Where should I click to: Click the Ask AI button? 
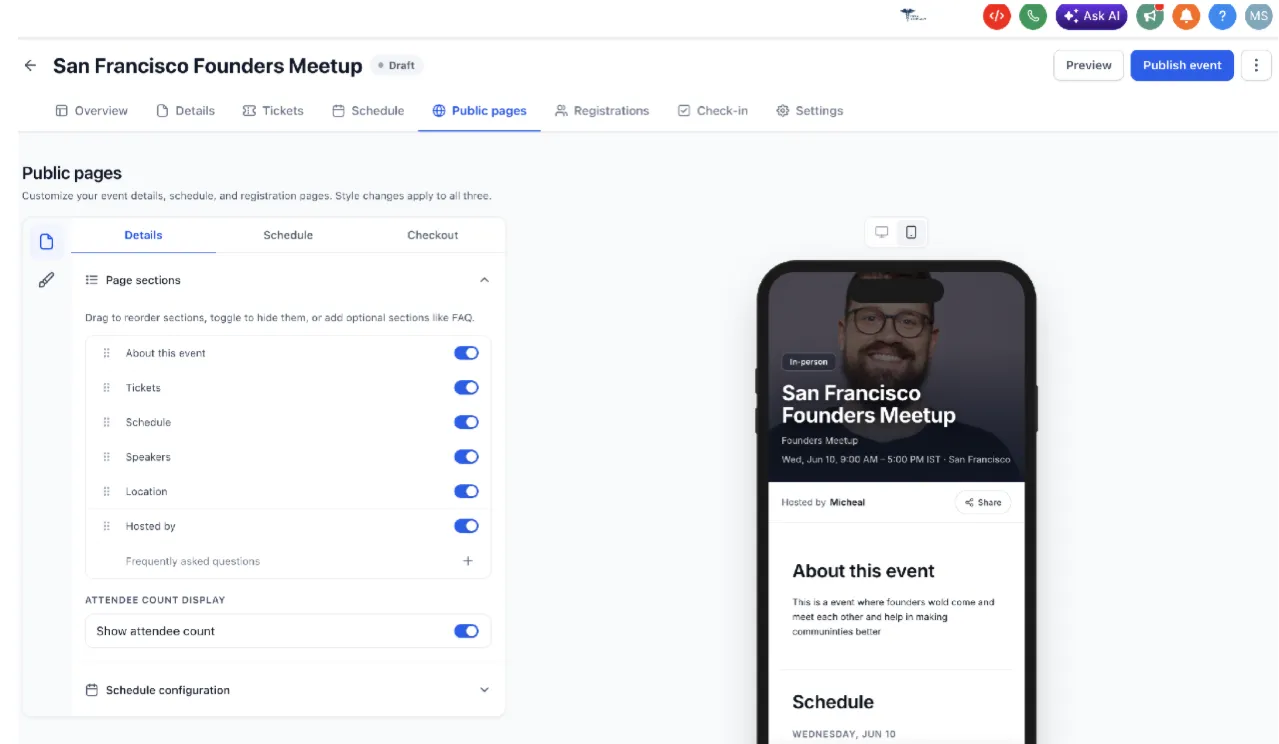click(1092, 16)
